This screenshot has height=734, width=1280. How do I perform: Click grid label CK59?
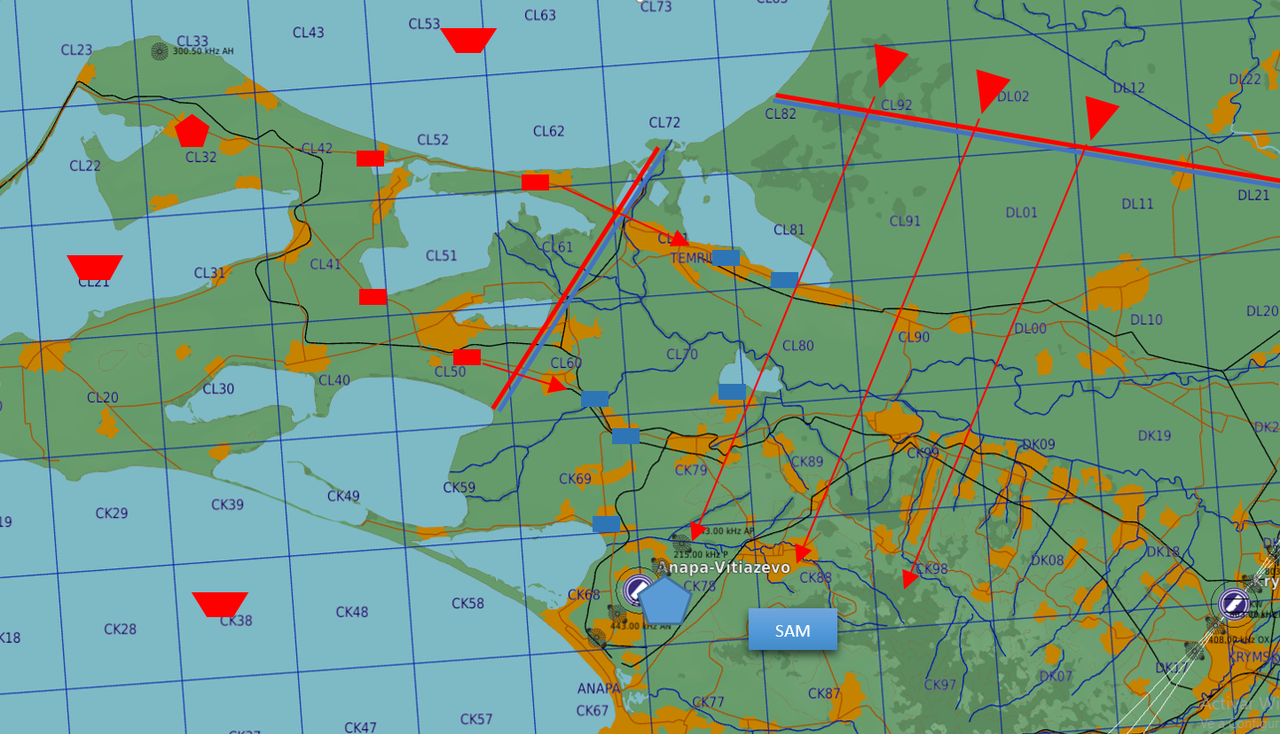tap(459, 487)
